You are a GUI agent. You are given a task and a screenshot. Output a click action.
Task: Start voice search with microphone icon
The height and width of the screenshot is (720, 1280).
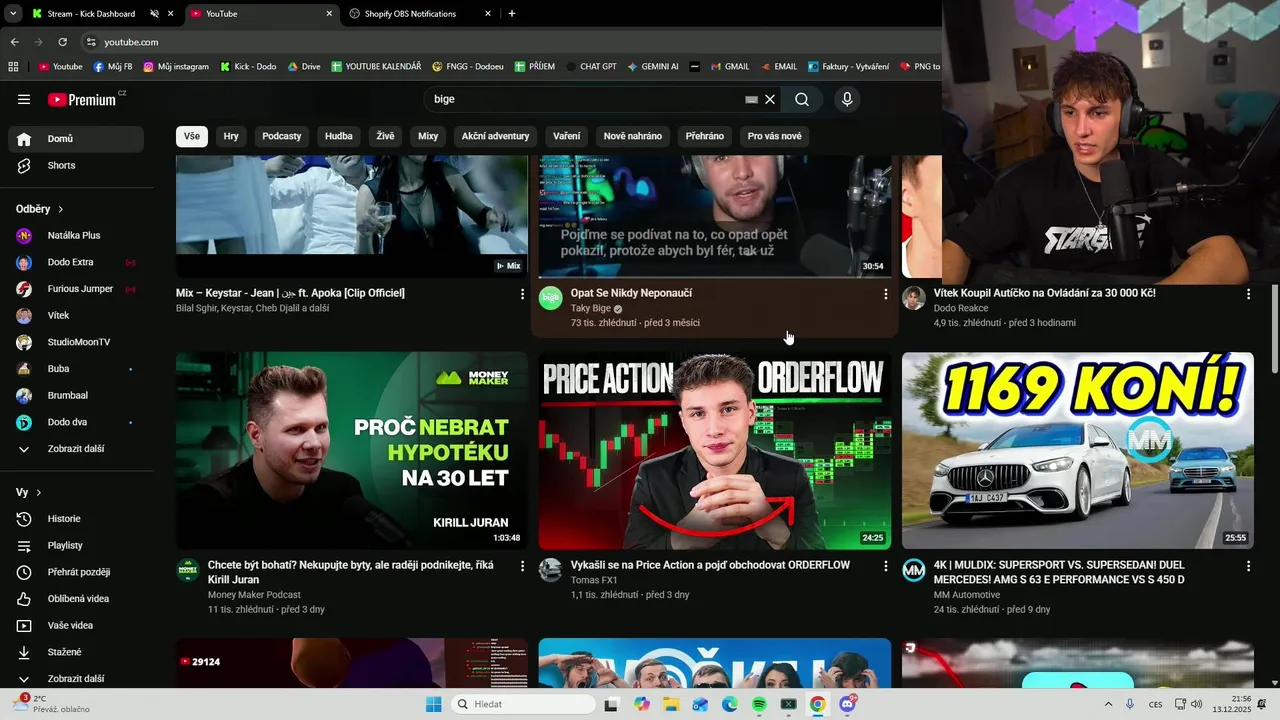(847, 99)
